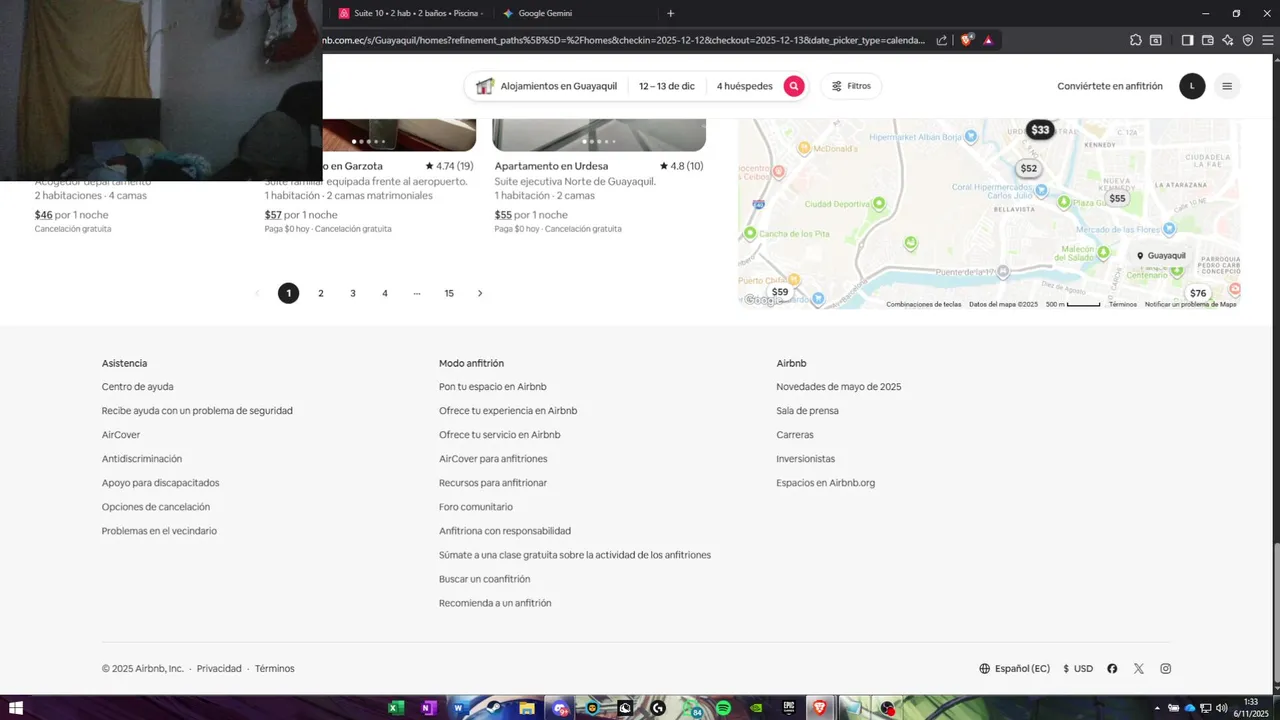Go to results page 2
The height and width of the screenshot is (720, 1280).
point(321,293)
